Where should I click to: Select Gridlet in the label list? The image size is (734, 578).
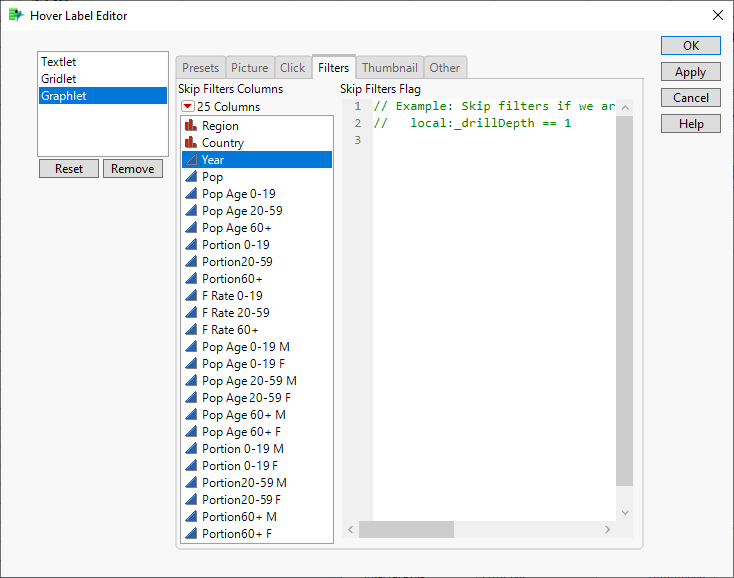pyautogui.click(x=59, y=79)
